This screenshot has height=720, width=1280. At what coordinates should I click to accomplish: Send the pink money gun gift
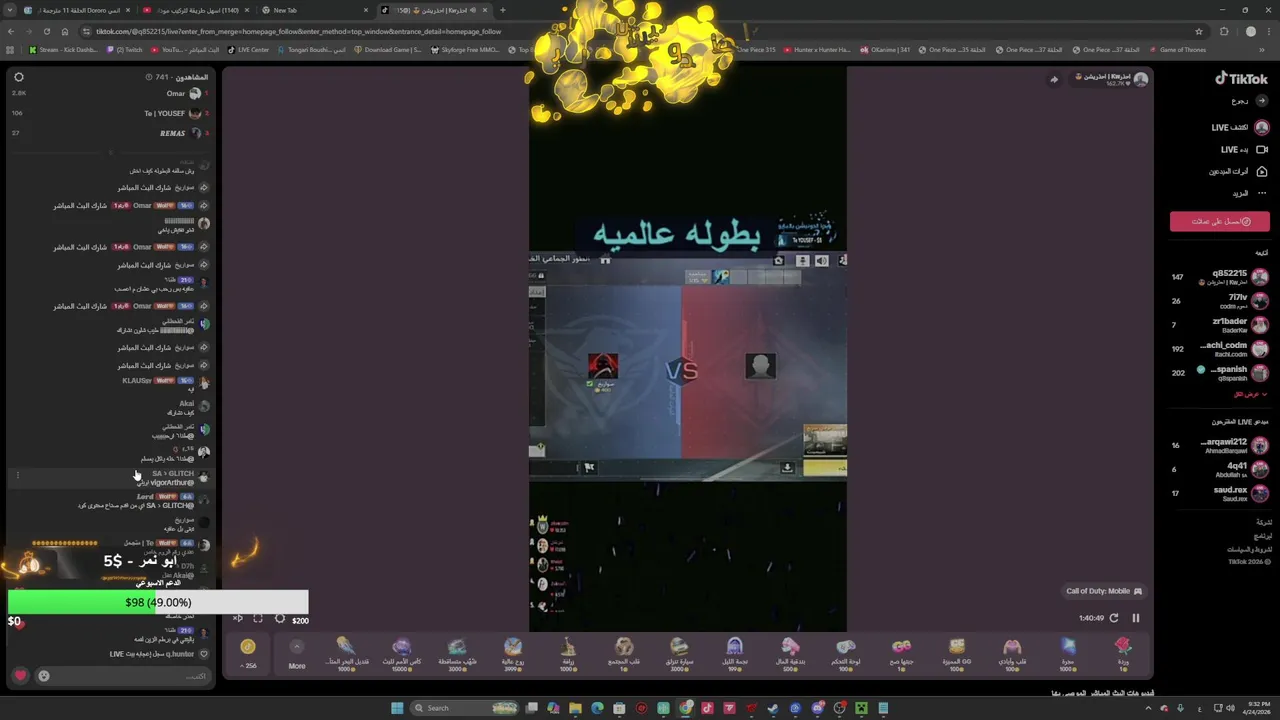pyautogui.click(x=790, y=653)
